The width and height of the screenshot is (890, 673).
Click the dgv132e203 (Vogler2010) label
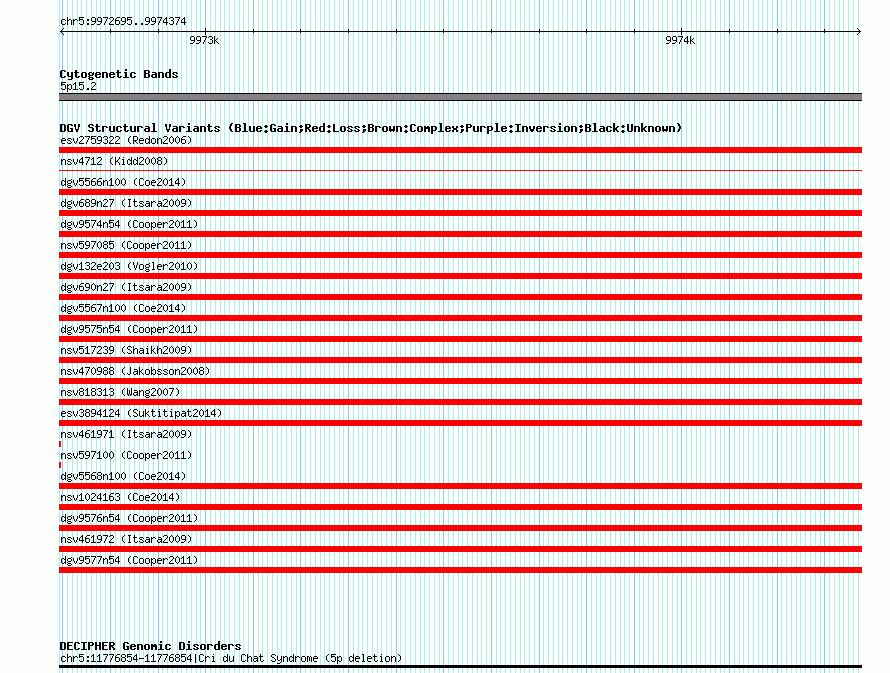pyautogui.click(x=129, y=266)
